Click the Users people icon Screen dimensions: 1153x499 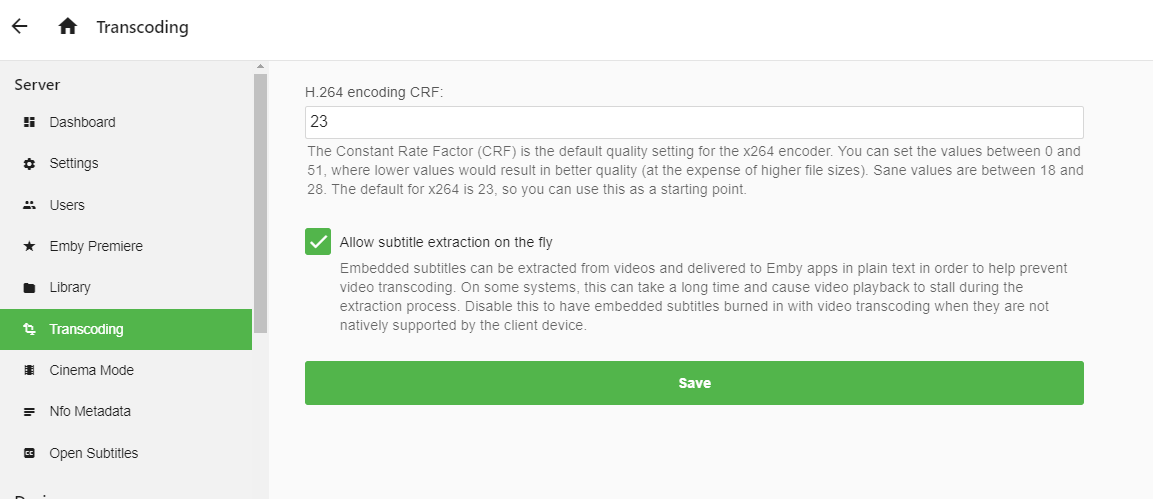pos(29,205)
